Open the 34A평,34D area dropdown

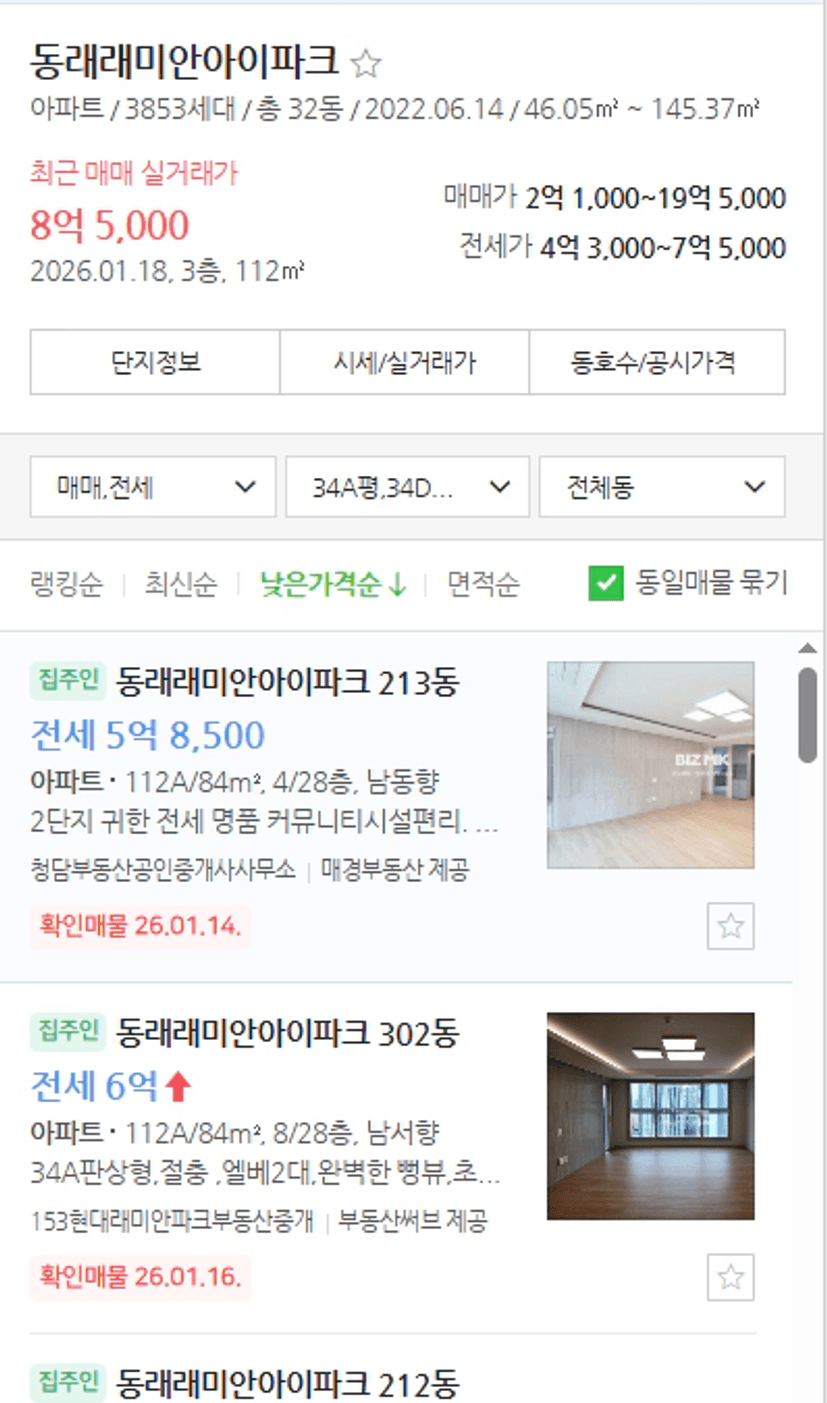tap(408, 487)
